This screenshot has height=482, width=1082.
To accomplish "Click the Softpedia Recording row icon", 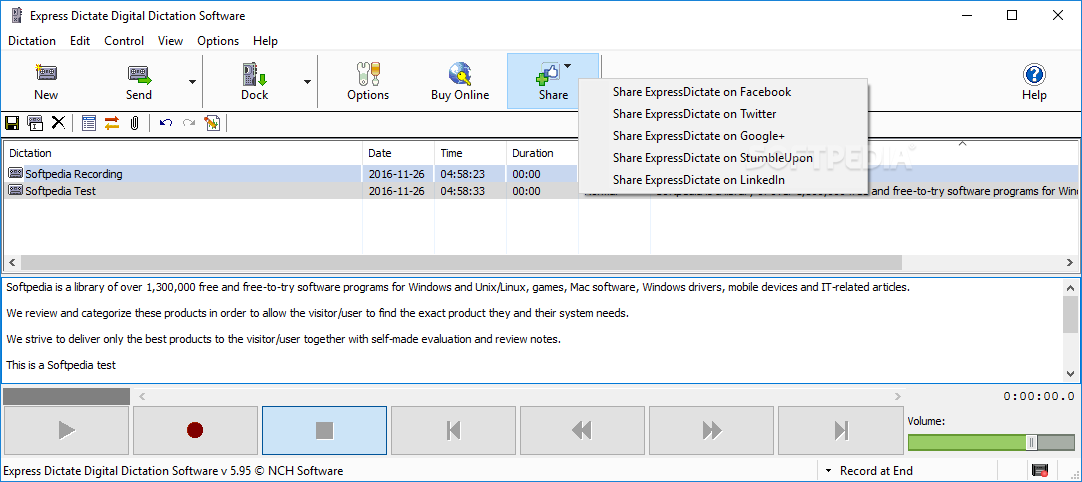I will 15,173.
